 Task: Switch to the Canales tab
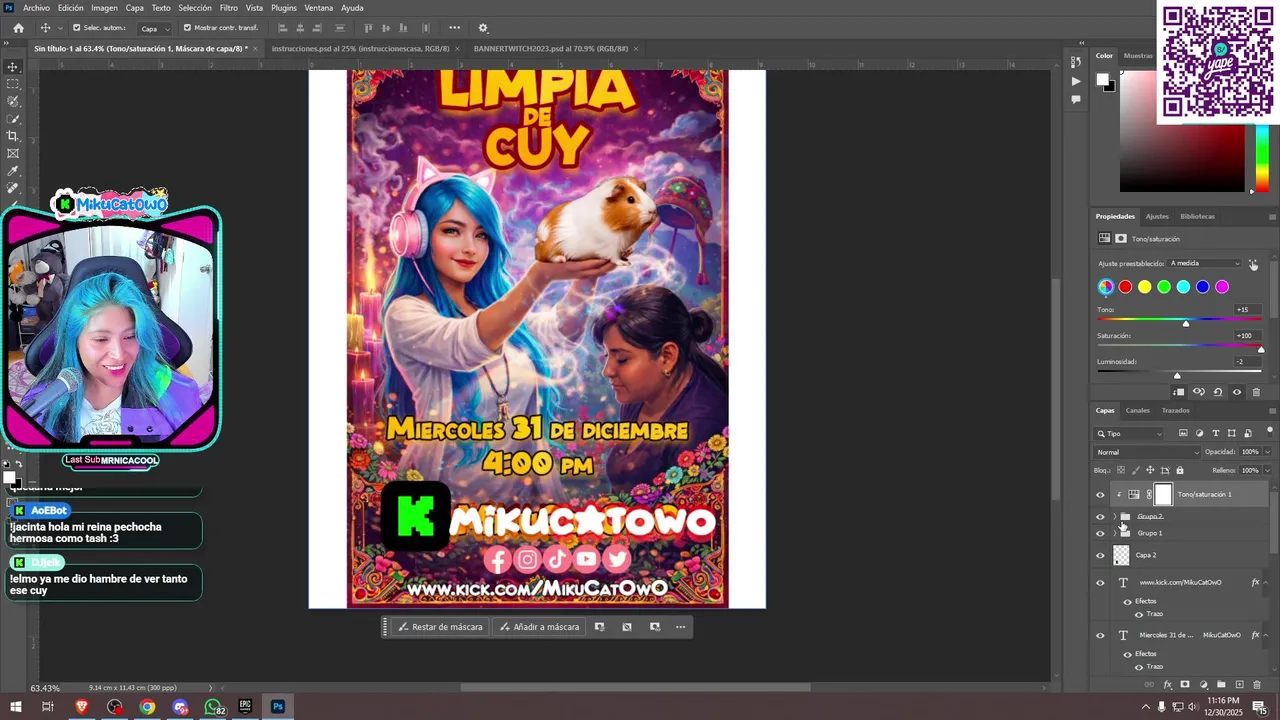(1138, 410)
